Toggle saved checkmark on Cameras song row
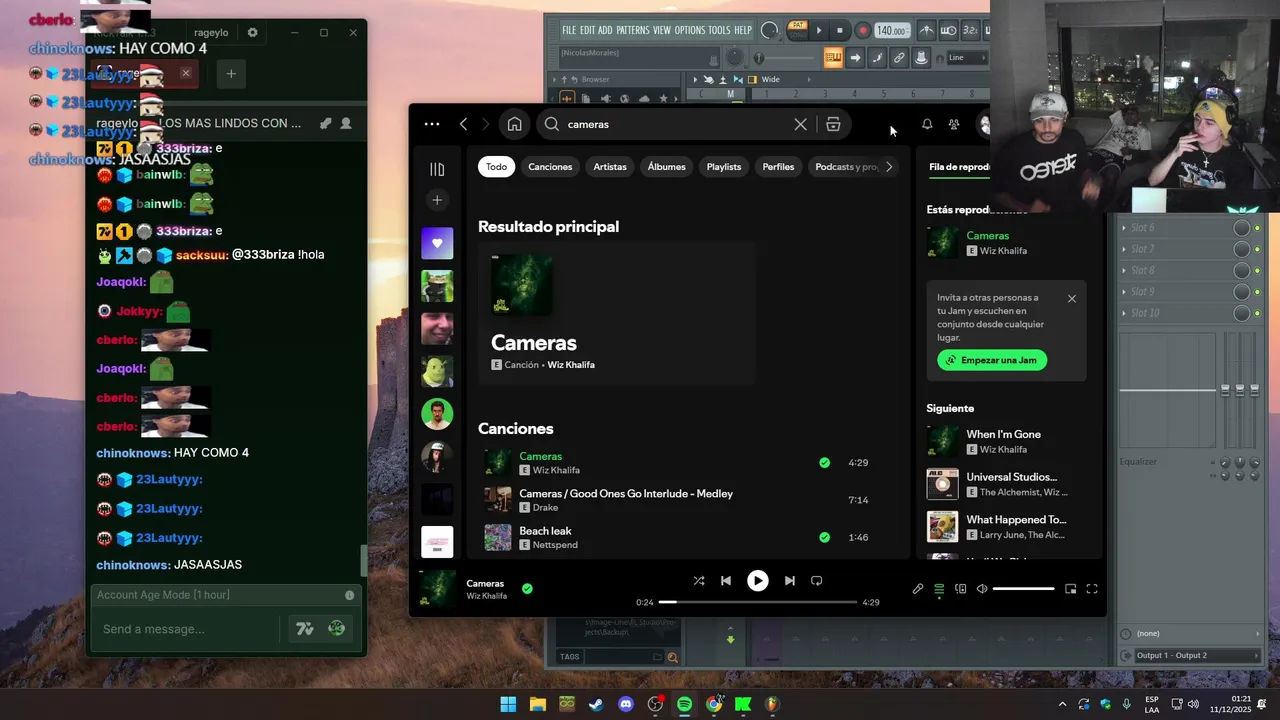The width and height of the screenshot is (1280, 720). [x=824, y=463]
